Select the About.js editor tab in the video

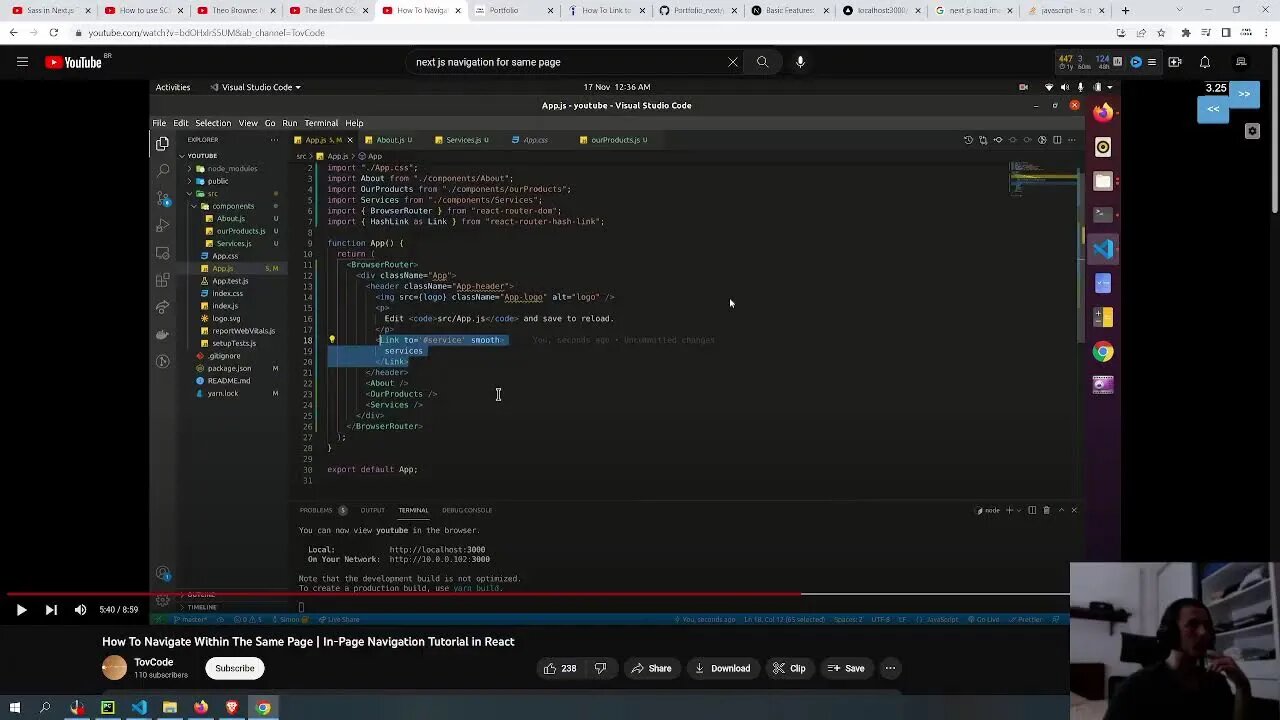pos(390,140)
